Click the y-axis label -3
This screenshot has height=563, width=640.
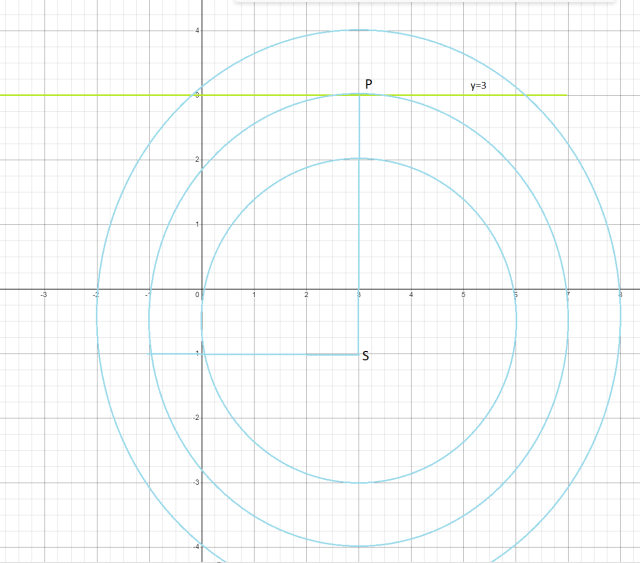196,482
